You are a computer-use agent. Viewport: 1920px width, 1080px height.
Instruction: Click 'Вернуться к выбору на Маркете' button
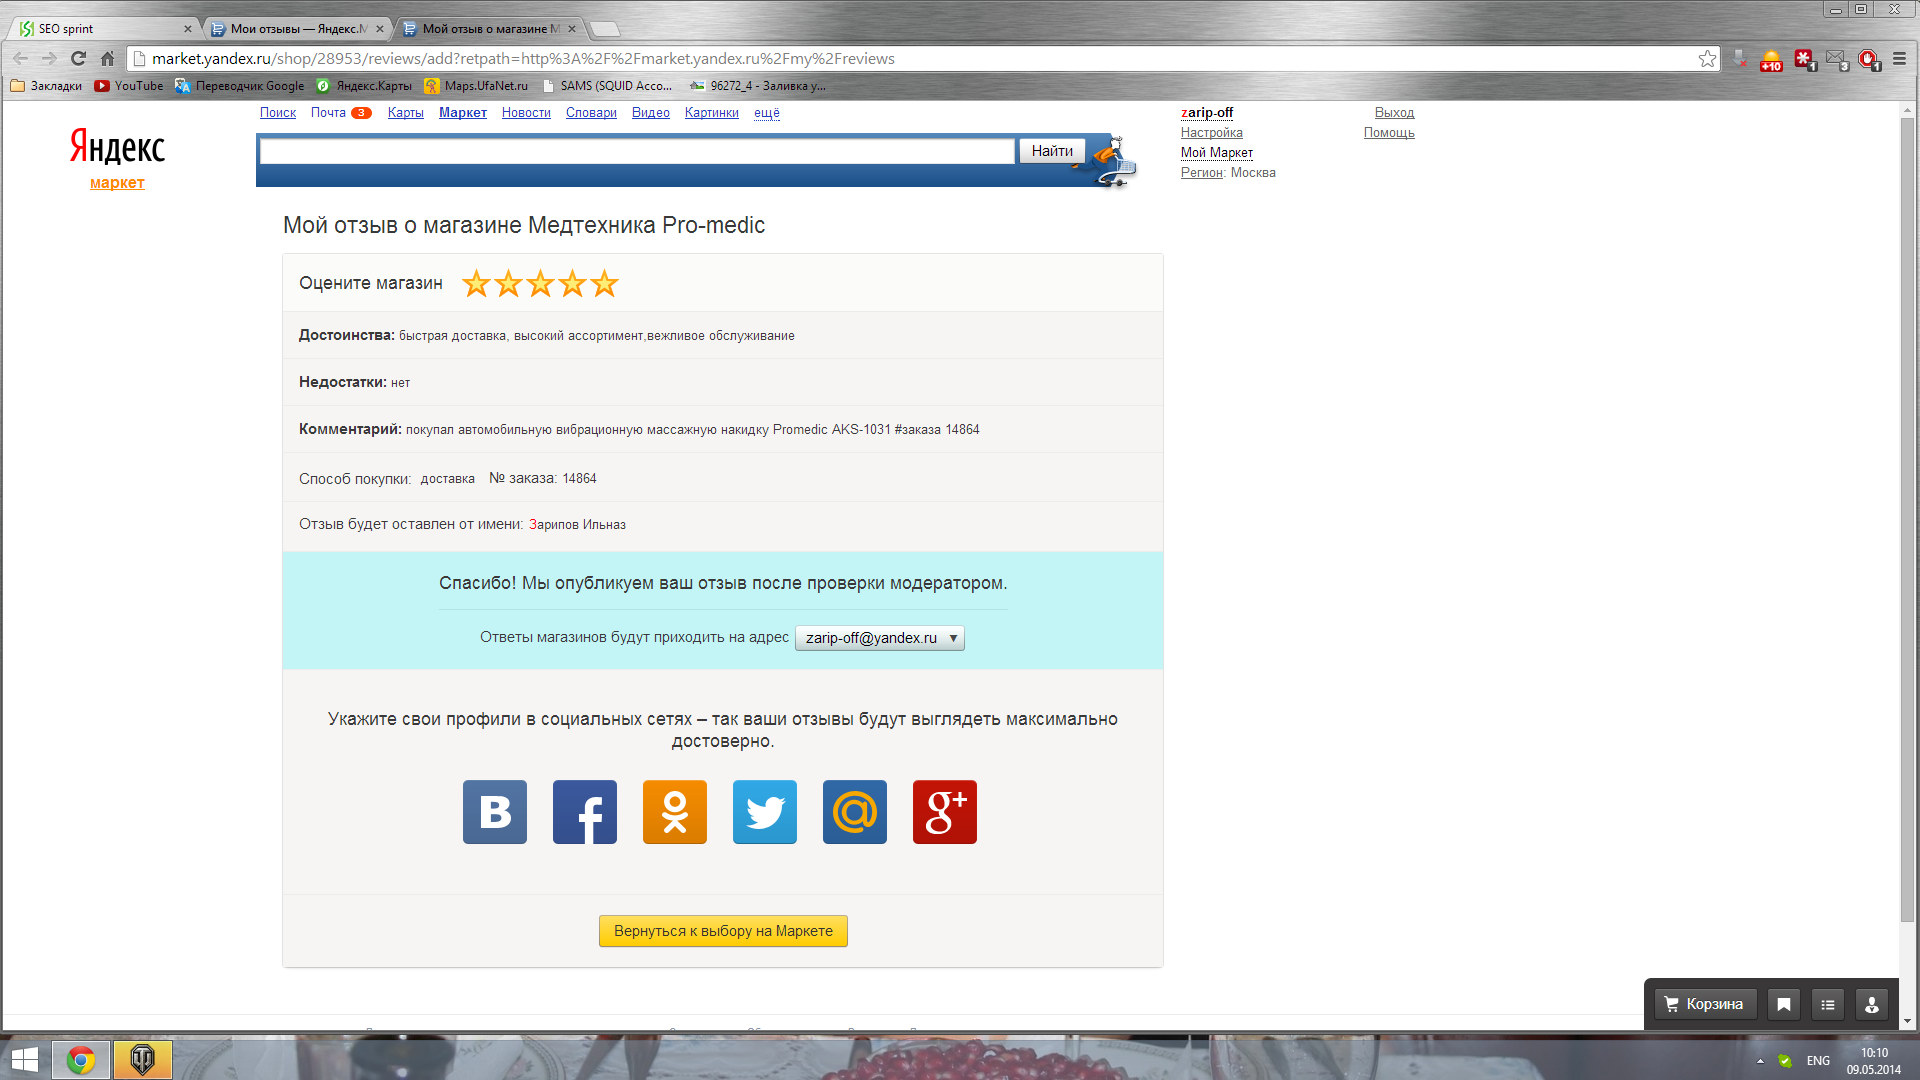click(723, 931)
